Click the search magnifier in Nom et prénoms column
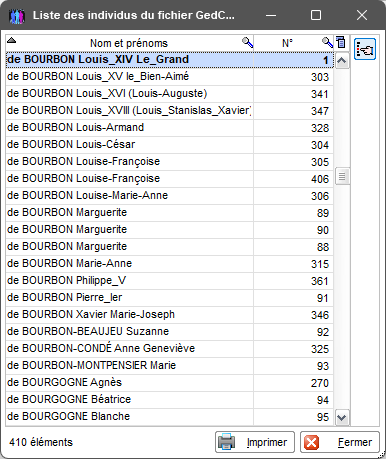This screenshot has width=386, height=459. coord(247,43)
